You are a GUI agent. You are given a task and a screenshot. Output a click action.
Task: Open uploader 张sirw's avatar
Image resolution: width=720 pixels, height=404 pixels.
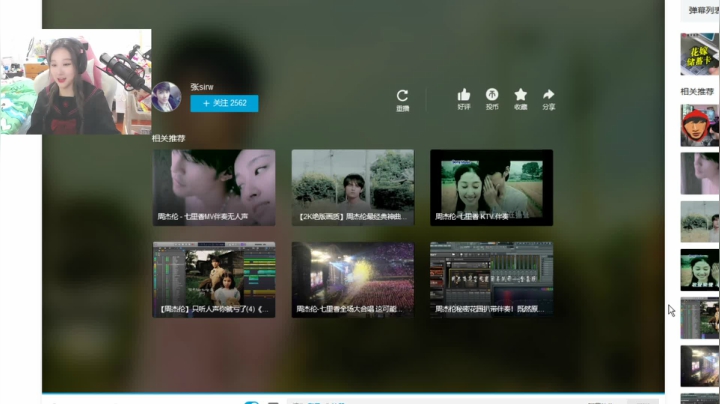coord(166,97)
